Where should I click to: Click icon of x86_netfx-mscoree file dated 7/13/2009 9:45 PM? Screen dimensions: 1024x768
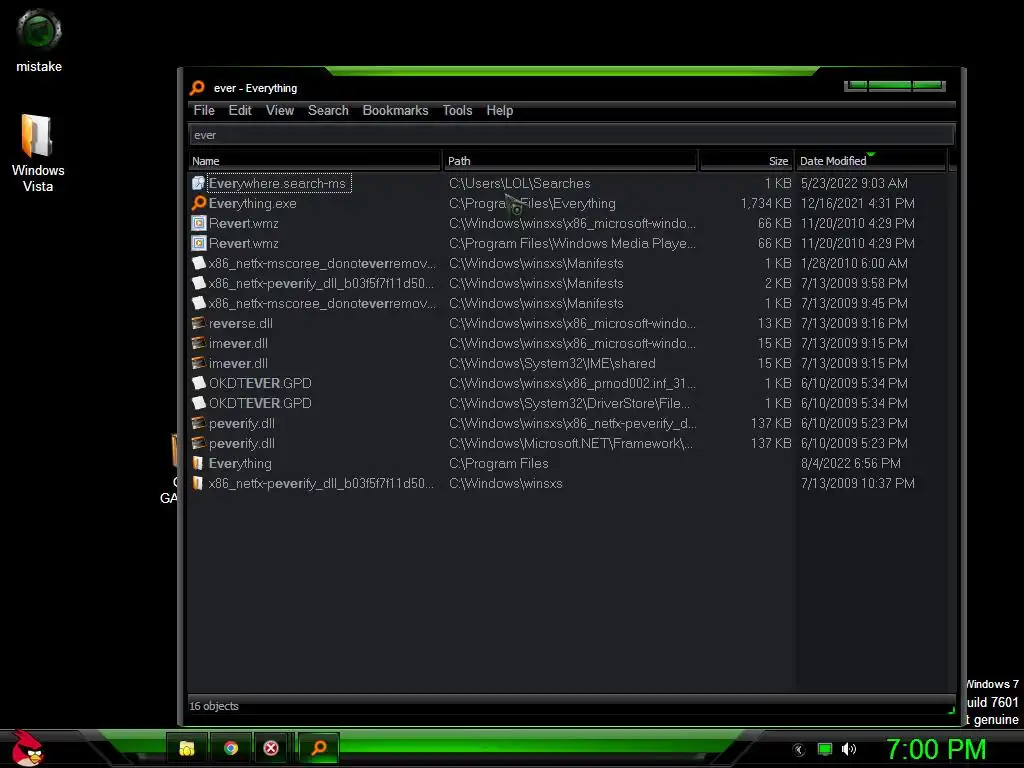tap(199, 303)
